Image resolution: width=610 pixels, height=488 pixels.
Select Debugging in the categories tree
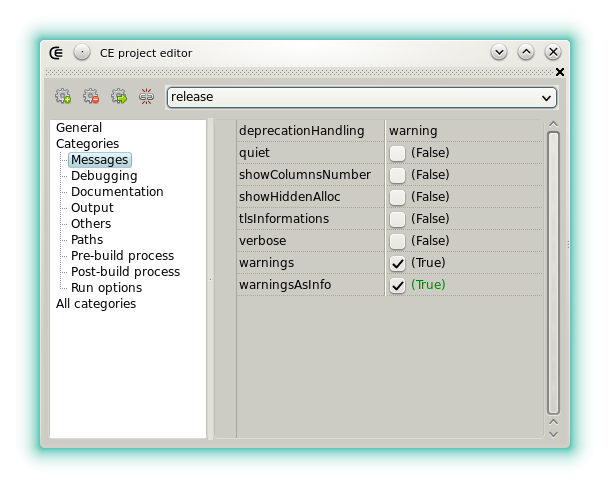click(x=104, y=176)
